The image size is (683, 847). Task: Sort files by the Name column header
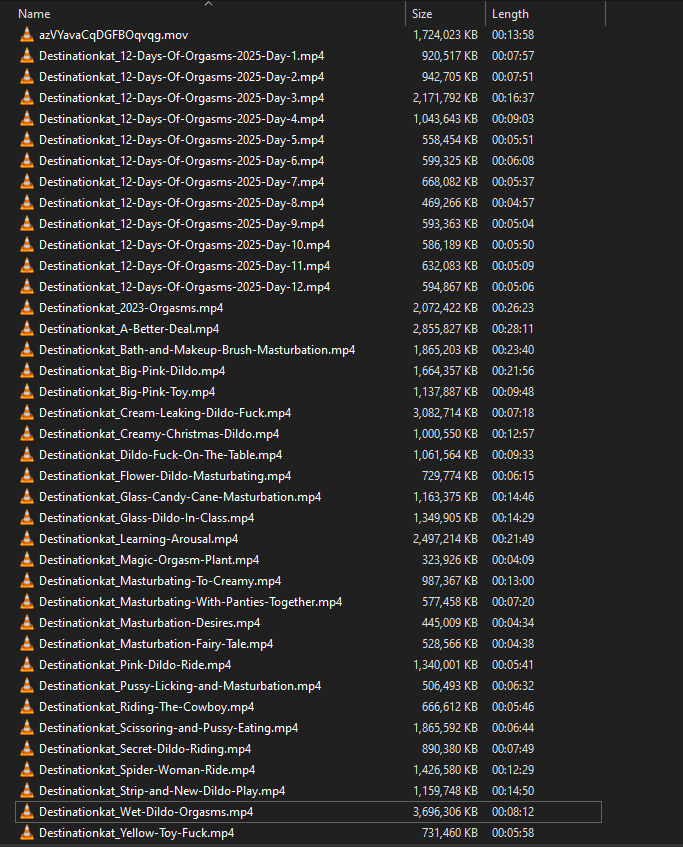34,14
